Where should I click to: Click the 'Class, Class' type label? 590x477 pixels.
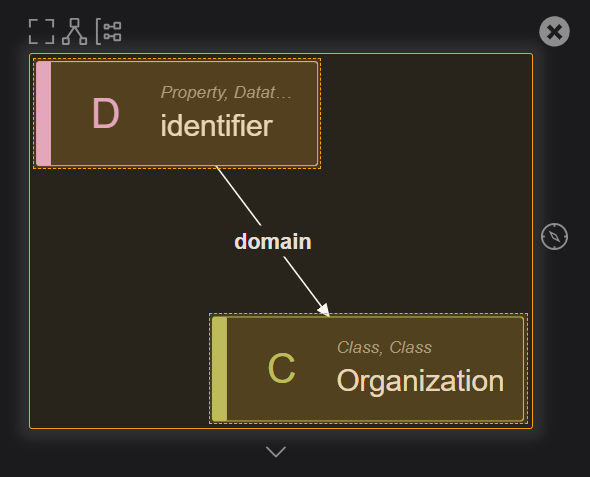[384, 347]
